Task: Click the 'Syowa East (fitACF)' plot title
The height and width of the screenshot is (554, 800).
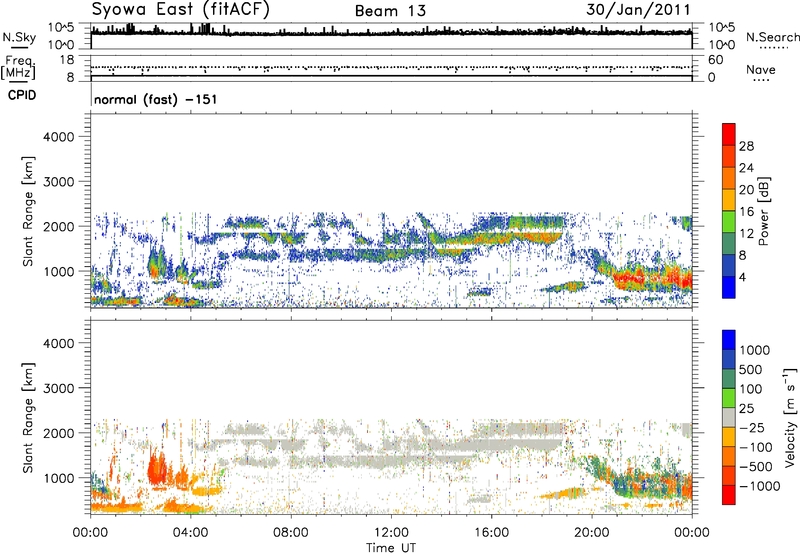Action: pos(180,9)
